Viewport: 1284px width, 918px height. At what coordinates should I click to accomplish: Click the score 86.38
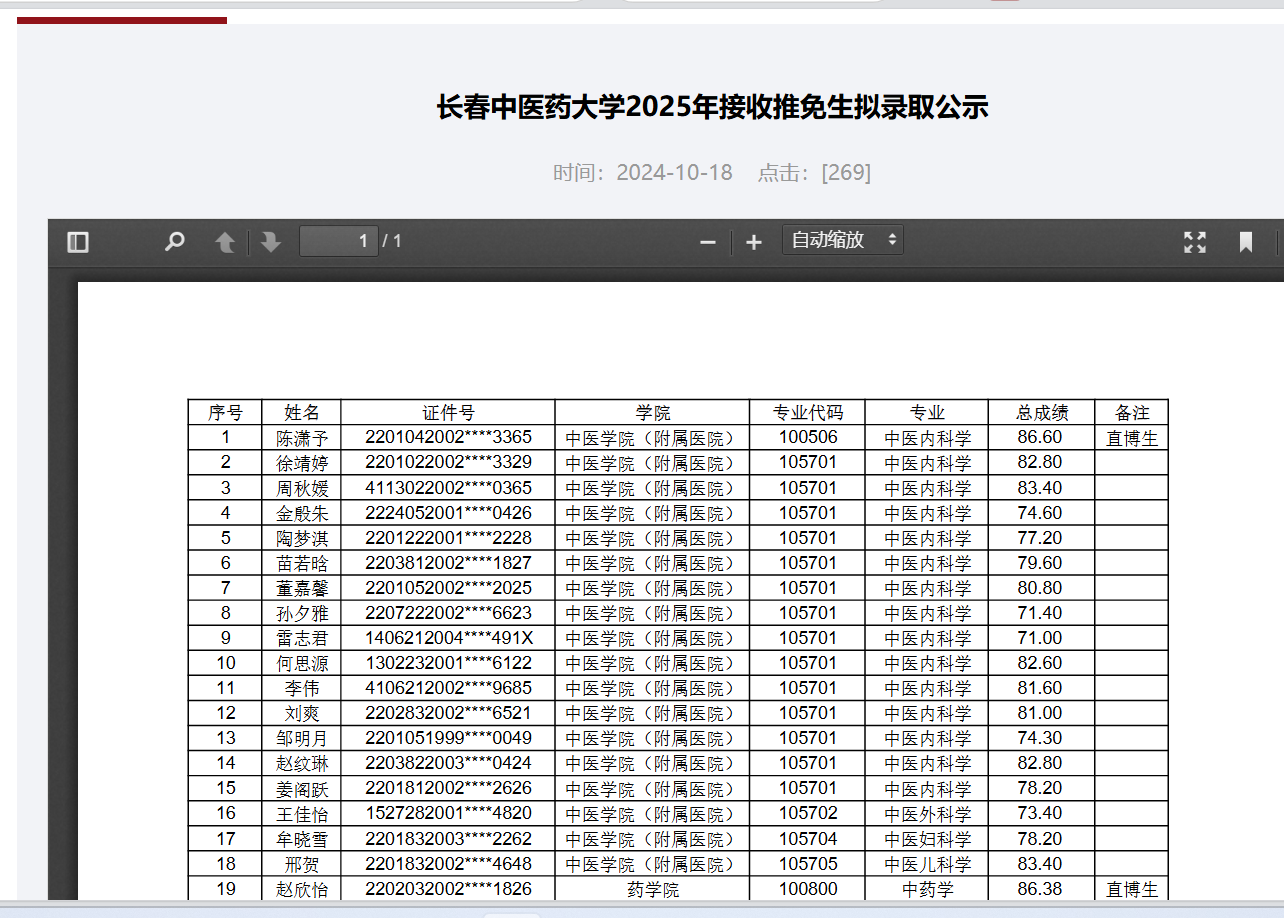(1040, 888)
